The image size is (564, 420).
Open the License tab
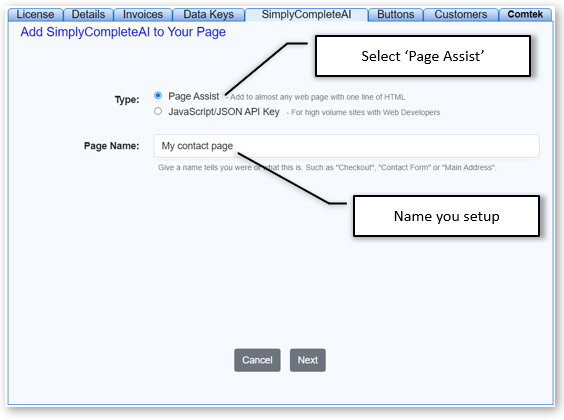(35, 14)
